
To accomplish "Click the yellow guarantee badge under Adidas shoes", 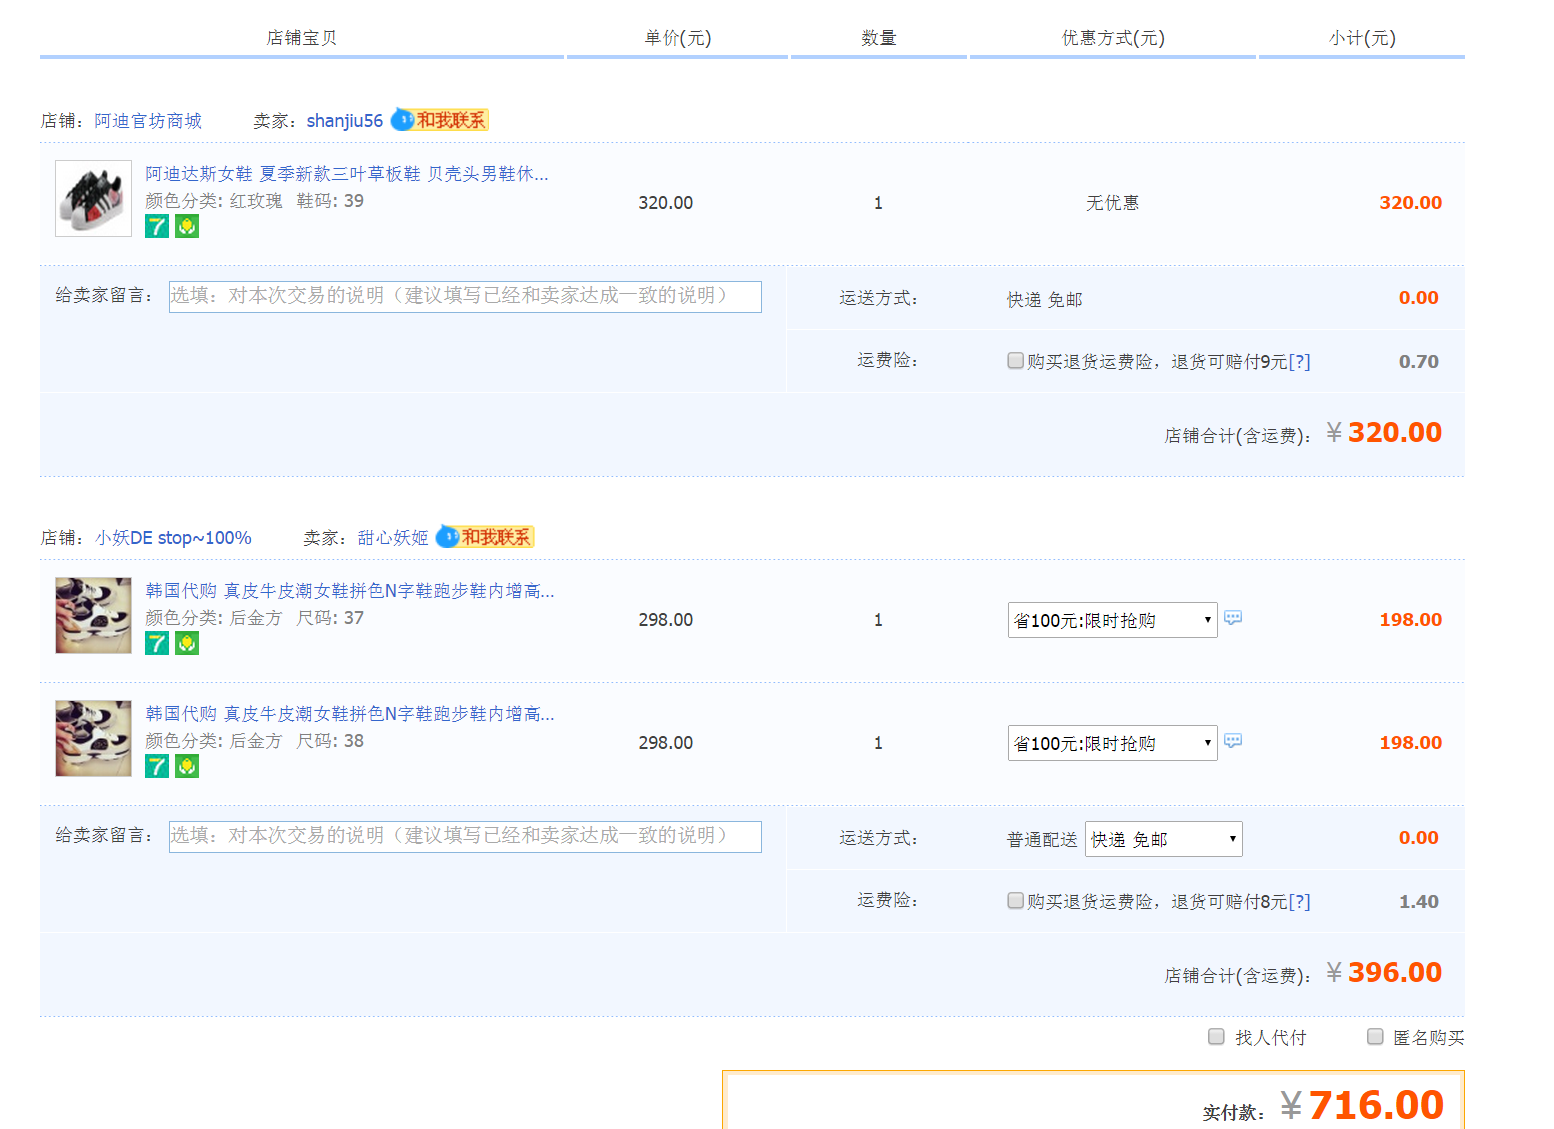I will (187, 227).
